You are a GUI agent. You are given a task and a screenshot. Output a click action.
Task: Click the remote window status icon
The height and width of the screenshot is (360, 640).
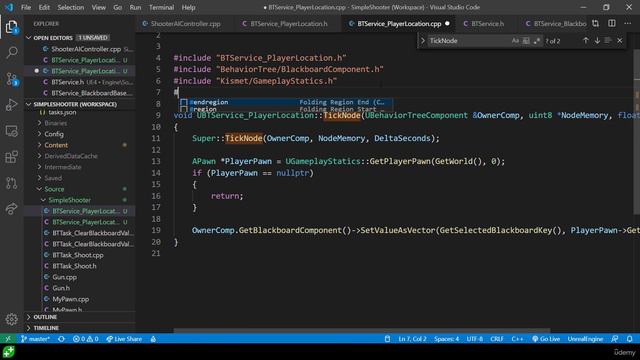(x=8, y=339)
